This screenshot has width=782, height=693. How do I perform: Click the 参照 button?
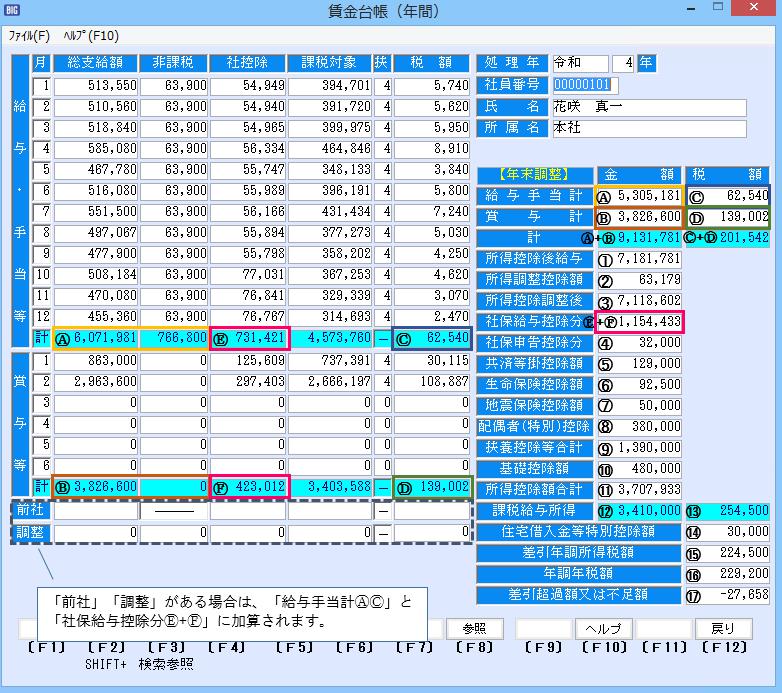tap(474, 629)
